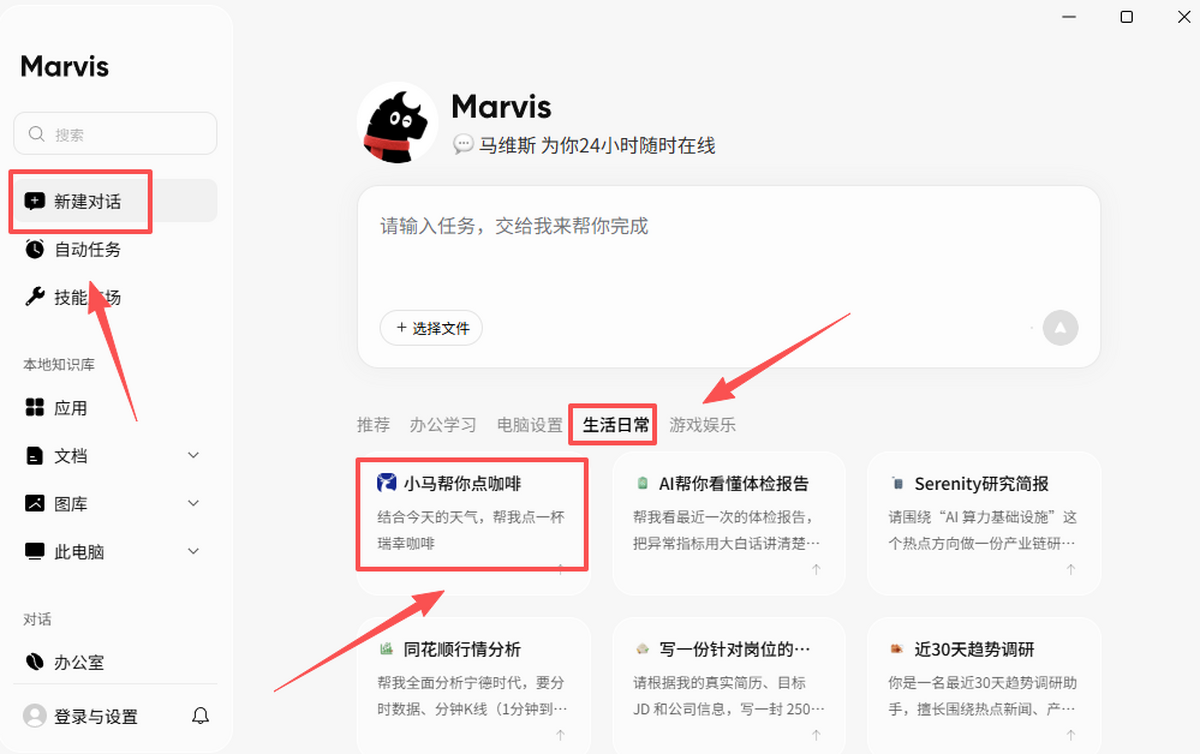The image size is (1200, 754).
Task: Click the AI帮你看懂体检报告 card icon
Action: point(642,483)
